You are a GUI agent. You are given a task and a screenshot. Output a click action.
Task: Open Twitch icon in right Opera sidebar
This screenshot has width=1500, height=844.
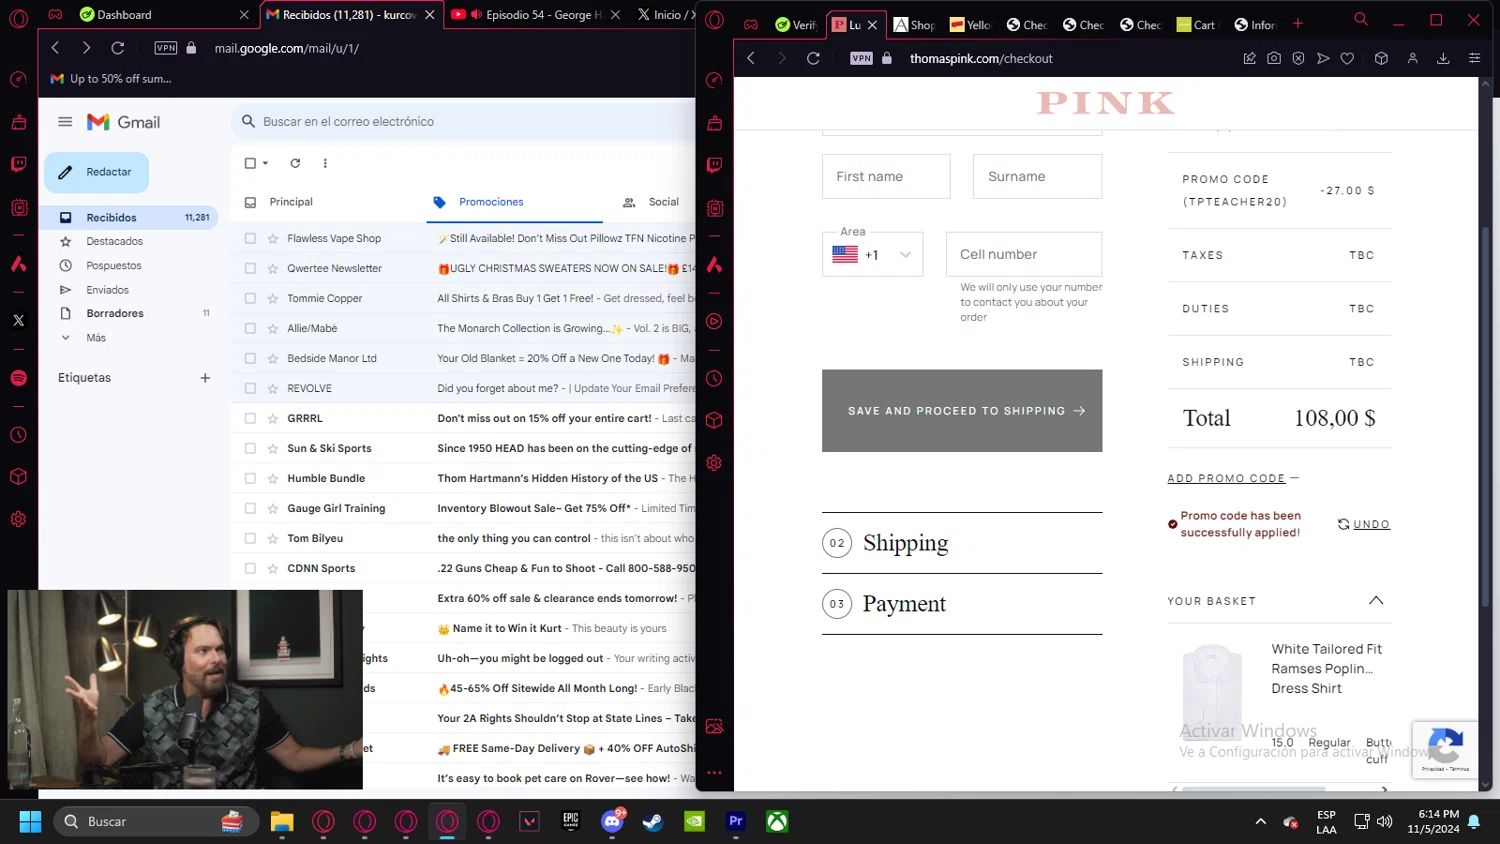(x=714, y=165)
